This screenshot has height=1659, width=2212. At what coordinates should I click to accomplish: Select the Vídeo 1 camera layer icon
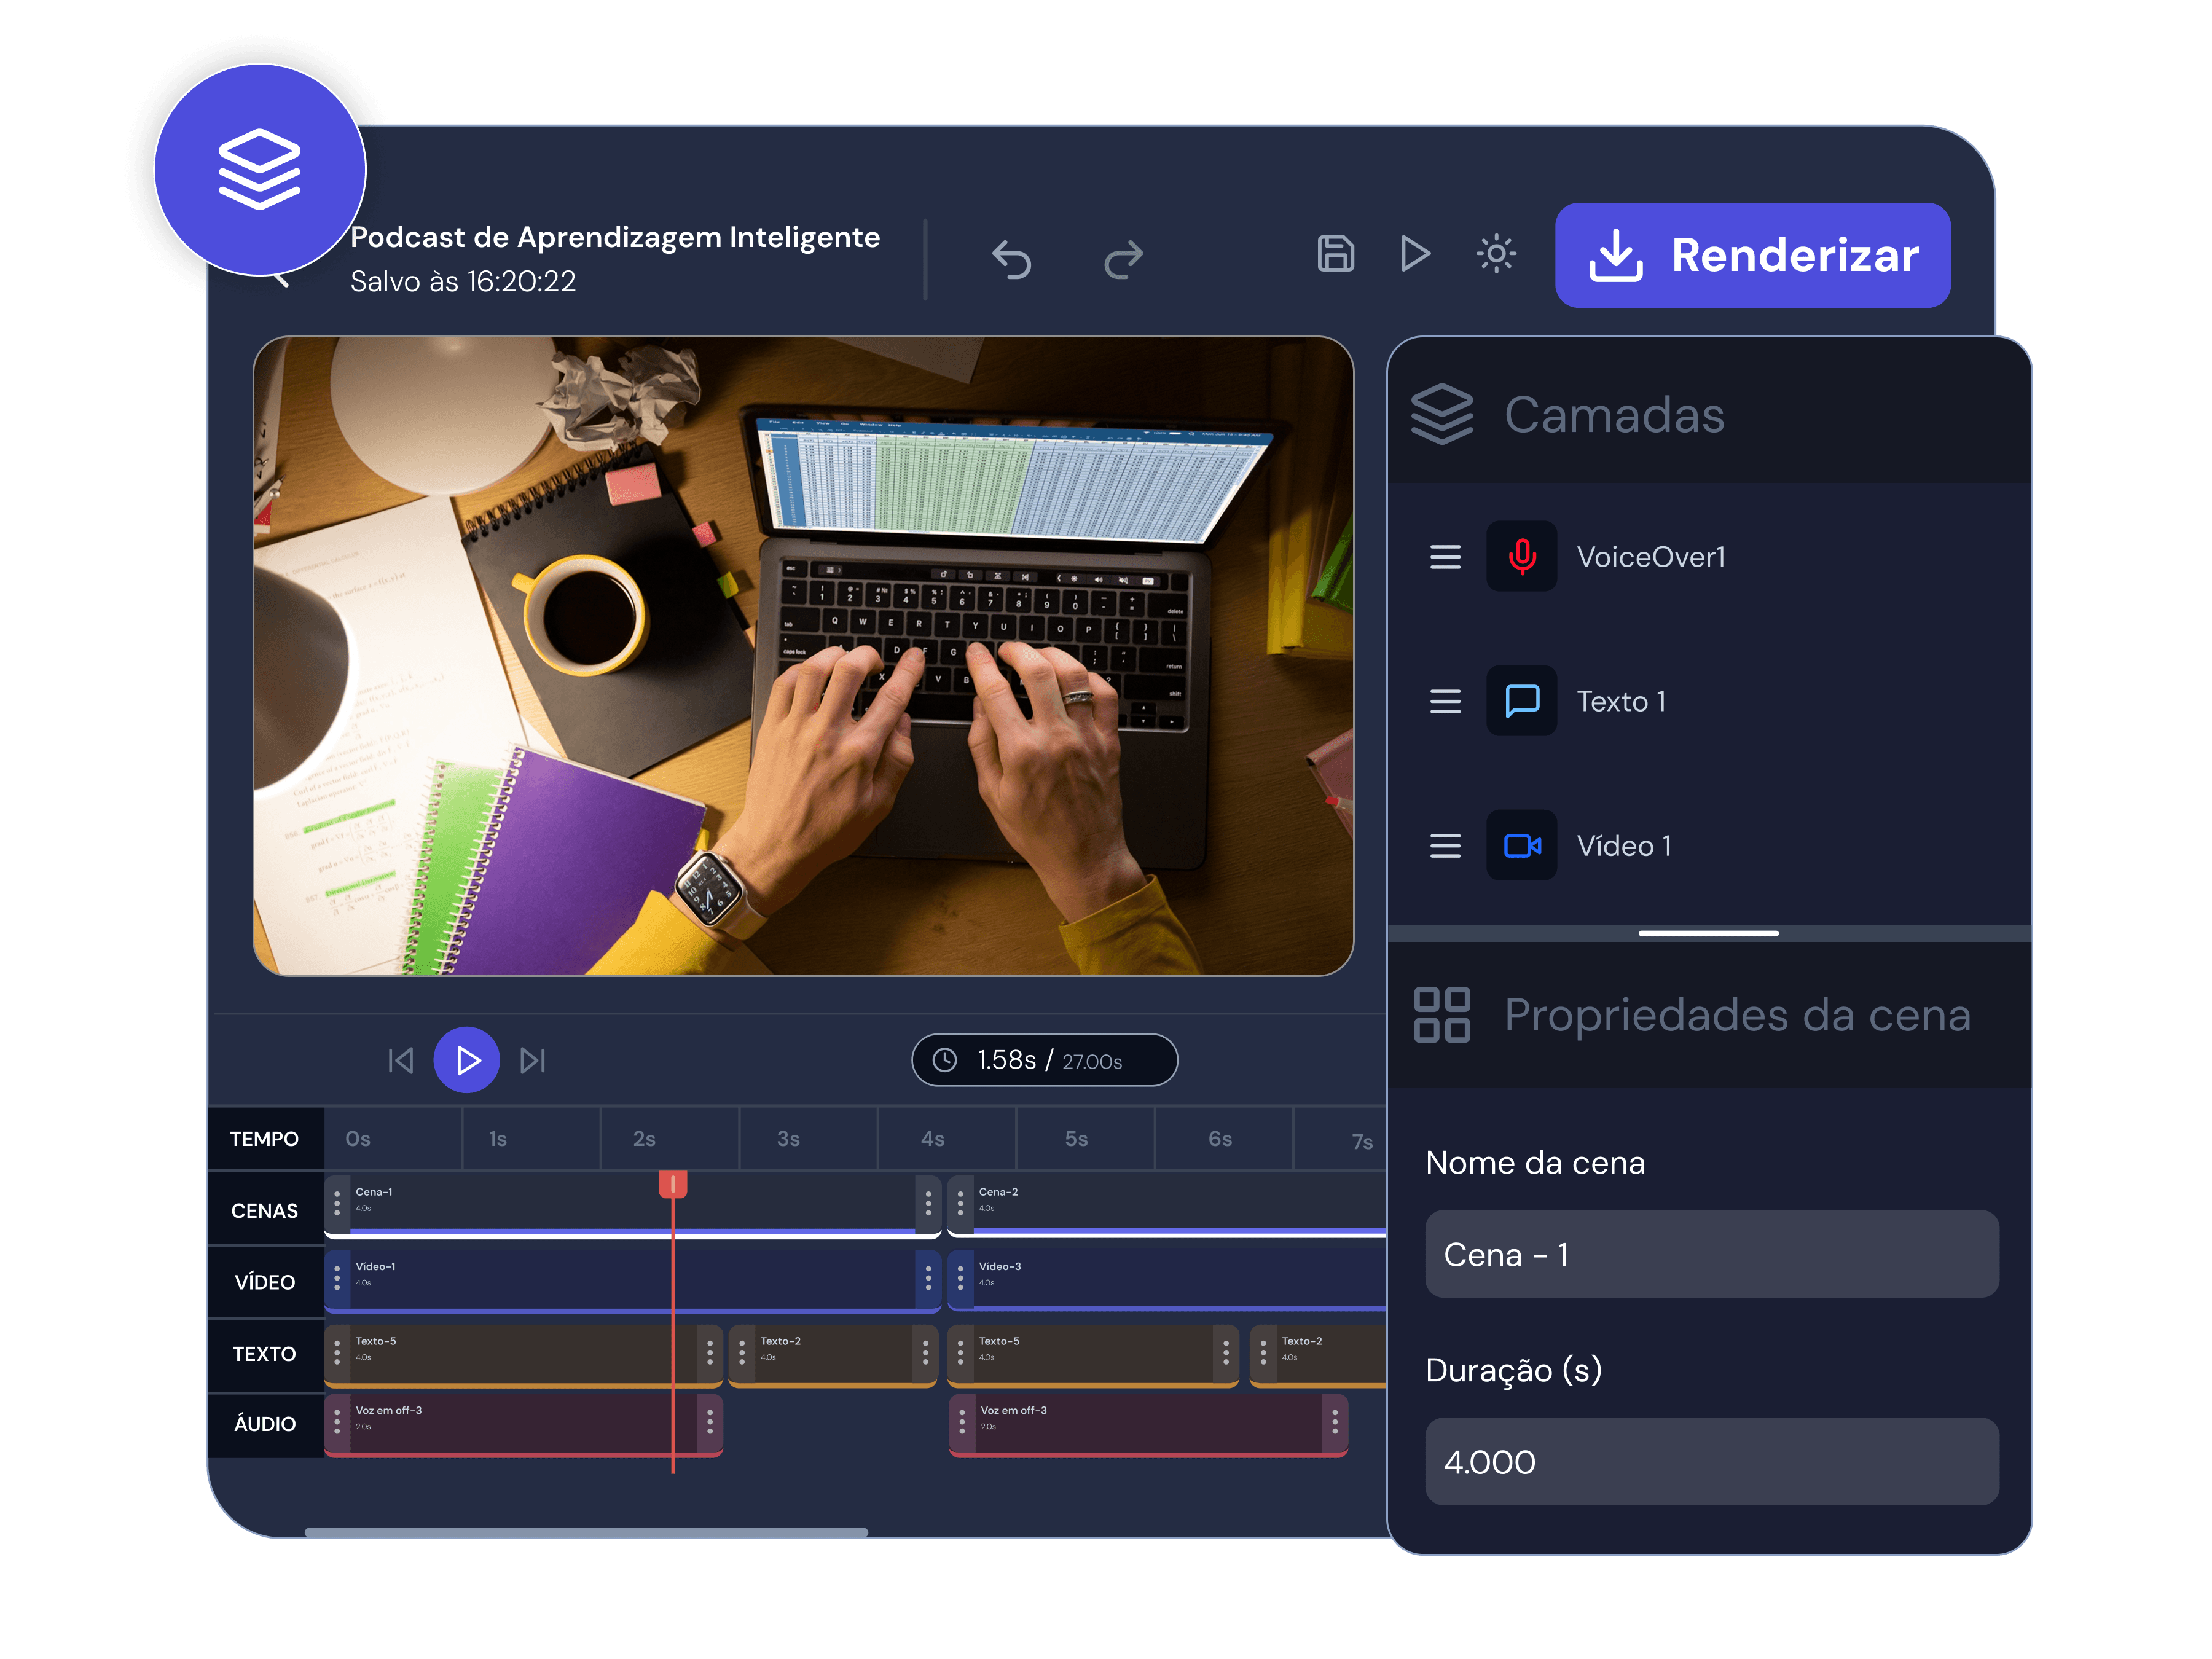click(x=1521, y=846)
